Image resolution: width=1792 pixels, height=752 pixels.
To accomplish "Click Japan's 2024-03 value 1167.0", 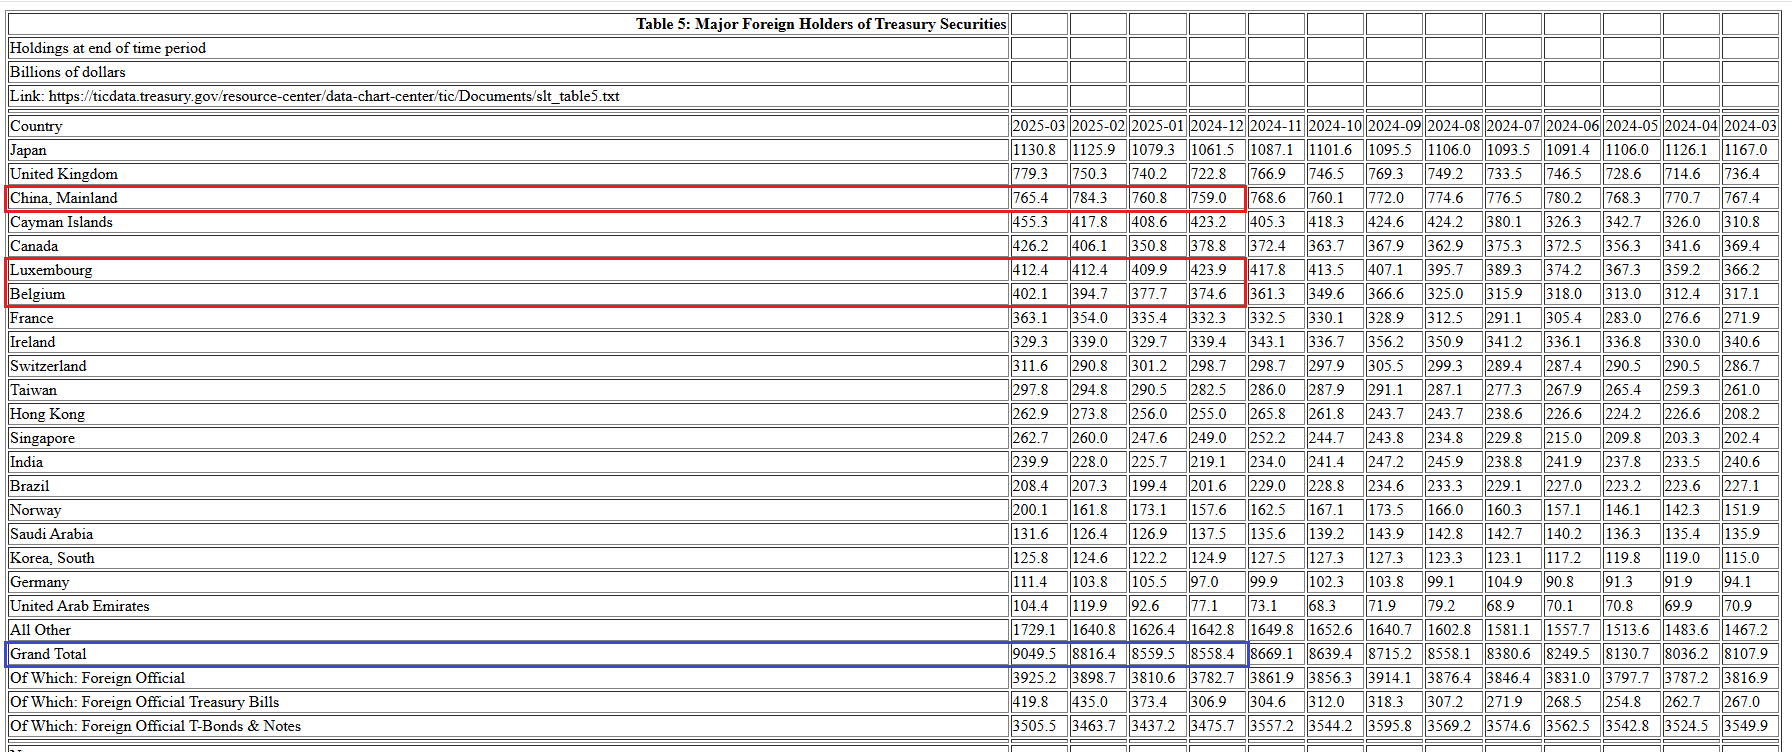I will [x=1750, y=150].
